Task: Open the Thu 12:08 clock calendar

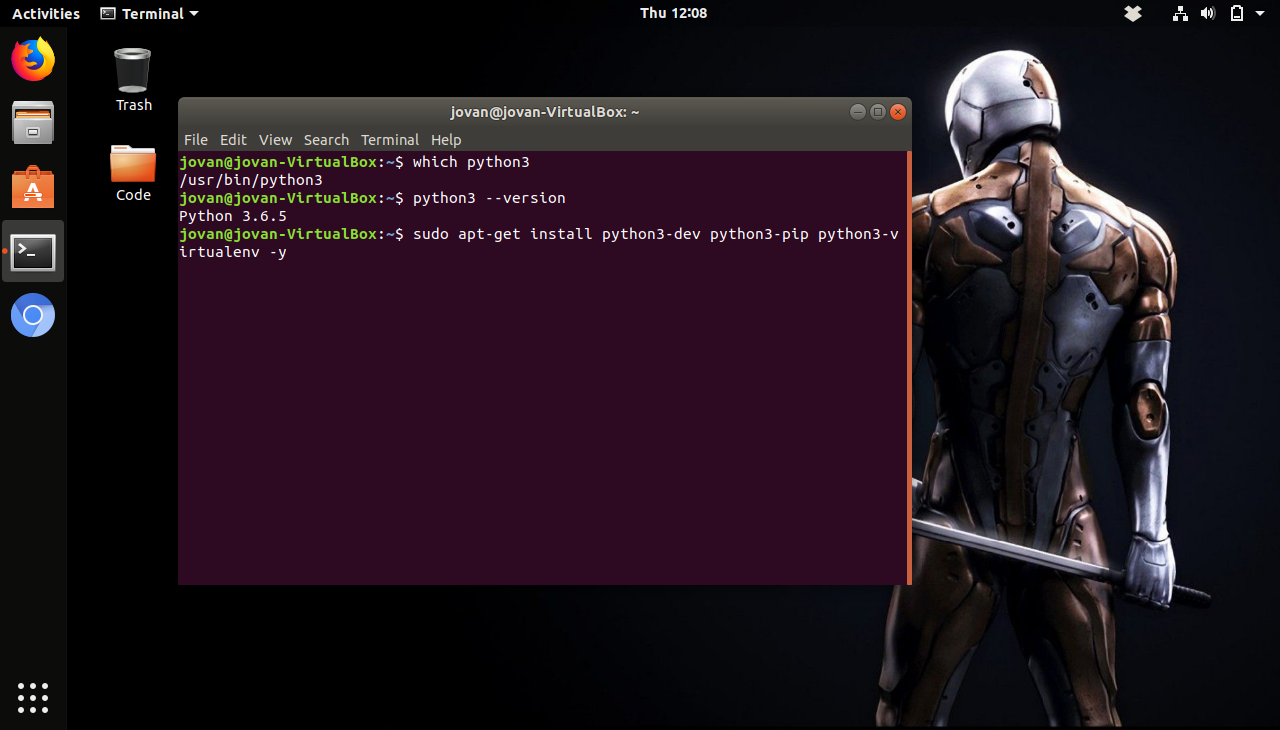Action: (x=673, y=13)
